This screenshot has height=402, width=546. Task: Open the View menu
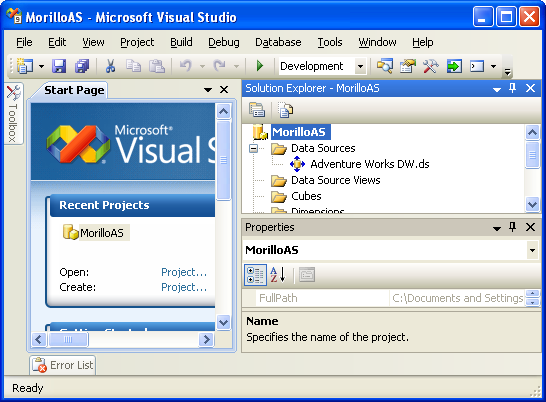(x=93, y=42)
